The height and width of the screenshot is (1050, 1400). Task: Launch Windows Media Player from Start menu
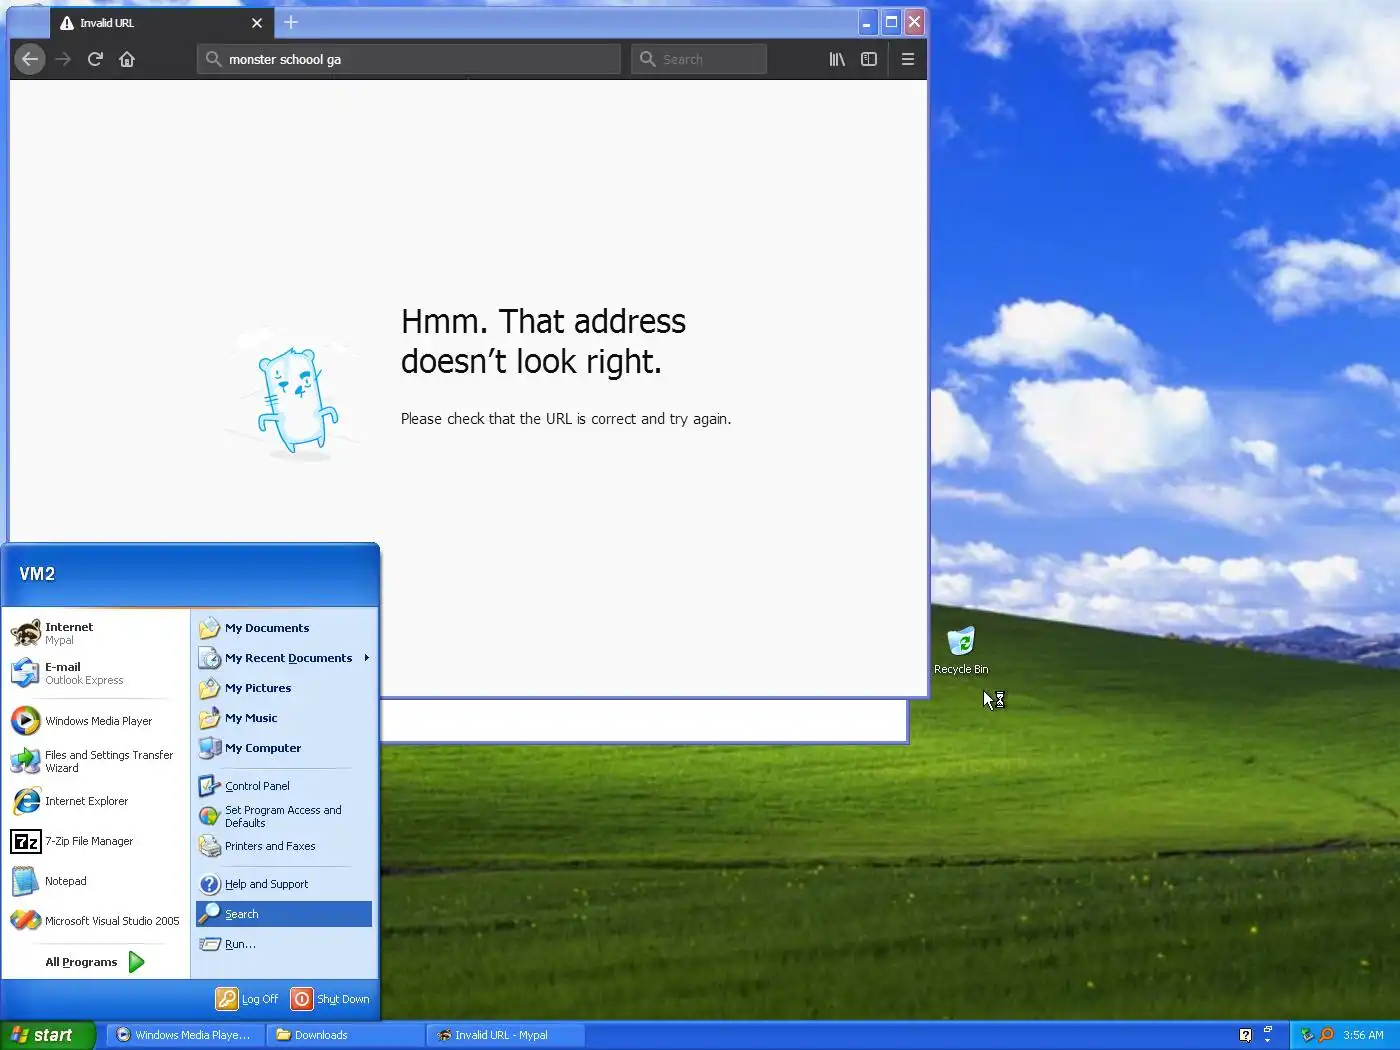pos(97,721)
